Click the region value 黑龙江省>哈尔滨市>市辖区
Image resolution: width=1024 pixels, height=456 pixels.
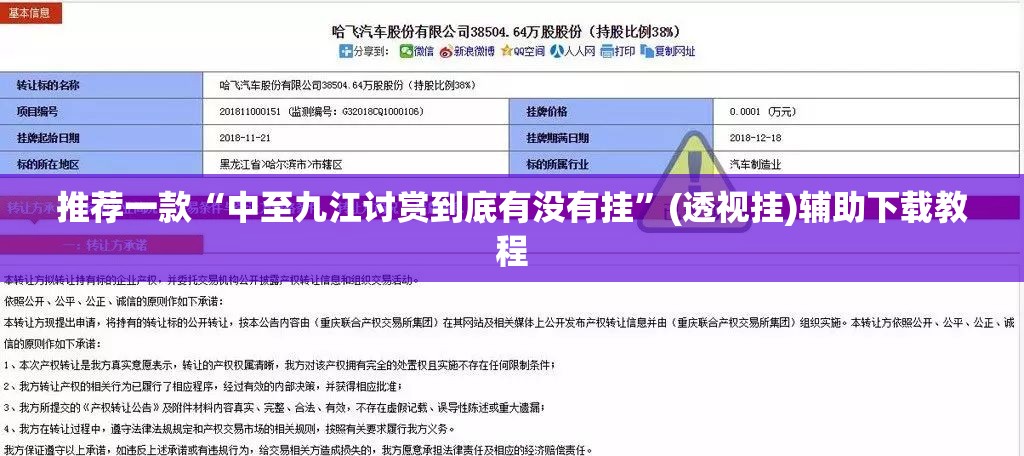tap(281, 165)
